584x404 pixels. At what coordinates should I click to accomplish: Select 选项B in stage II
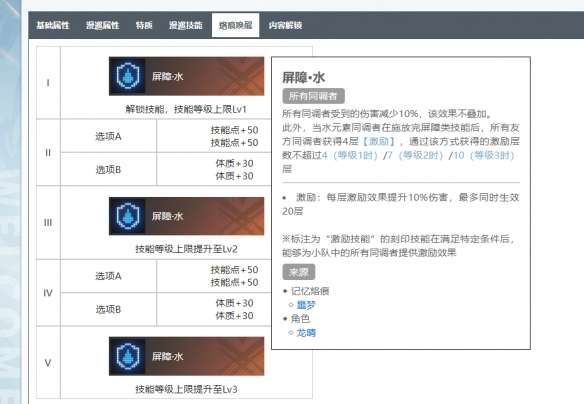[x=108, y=169]
